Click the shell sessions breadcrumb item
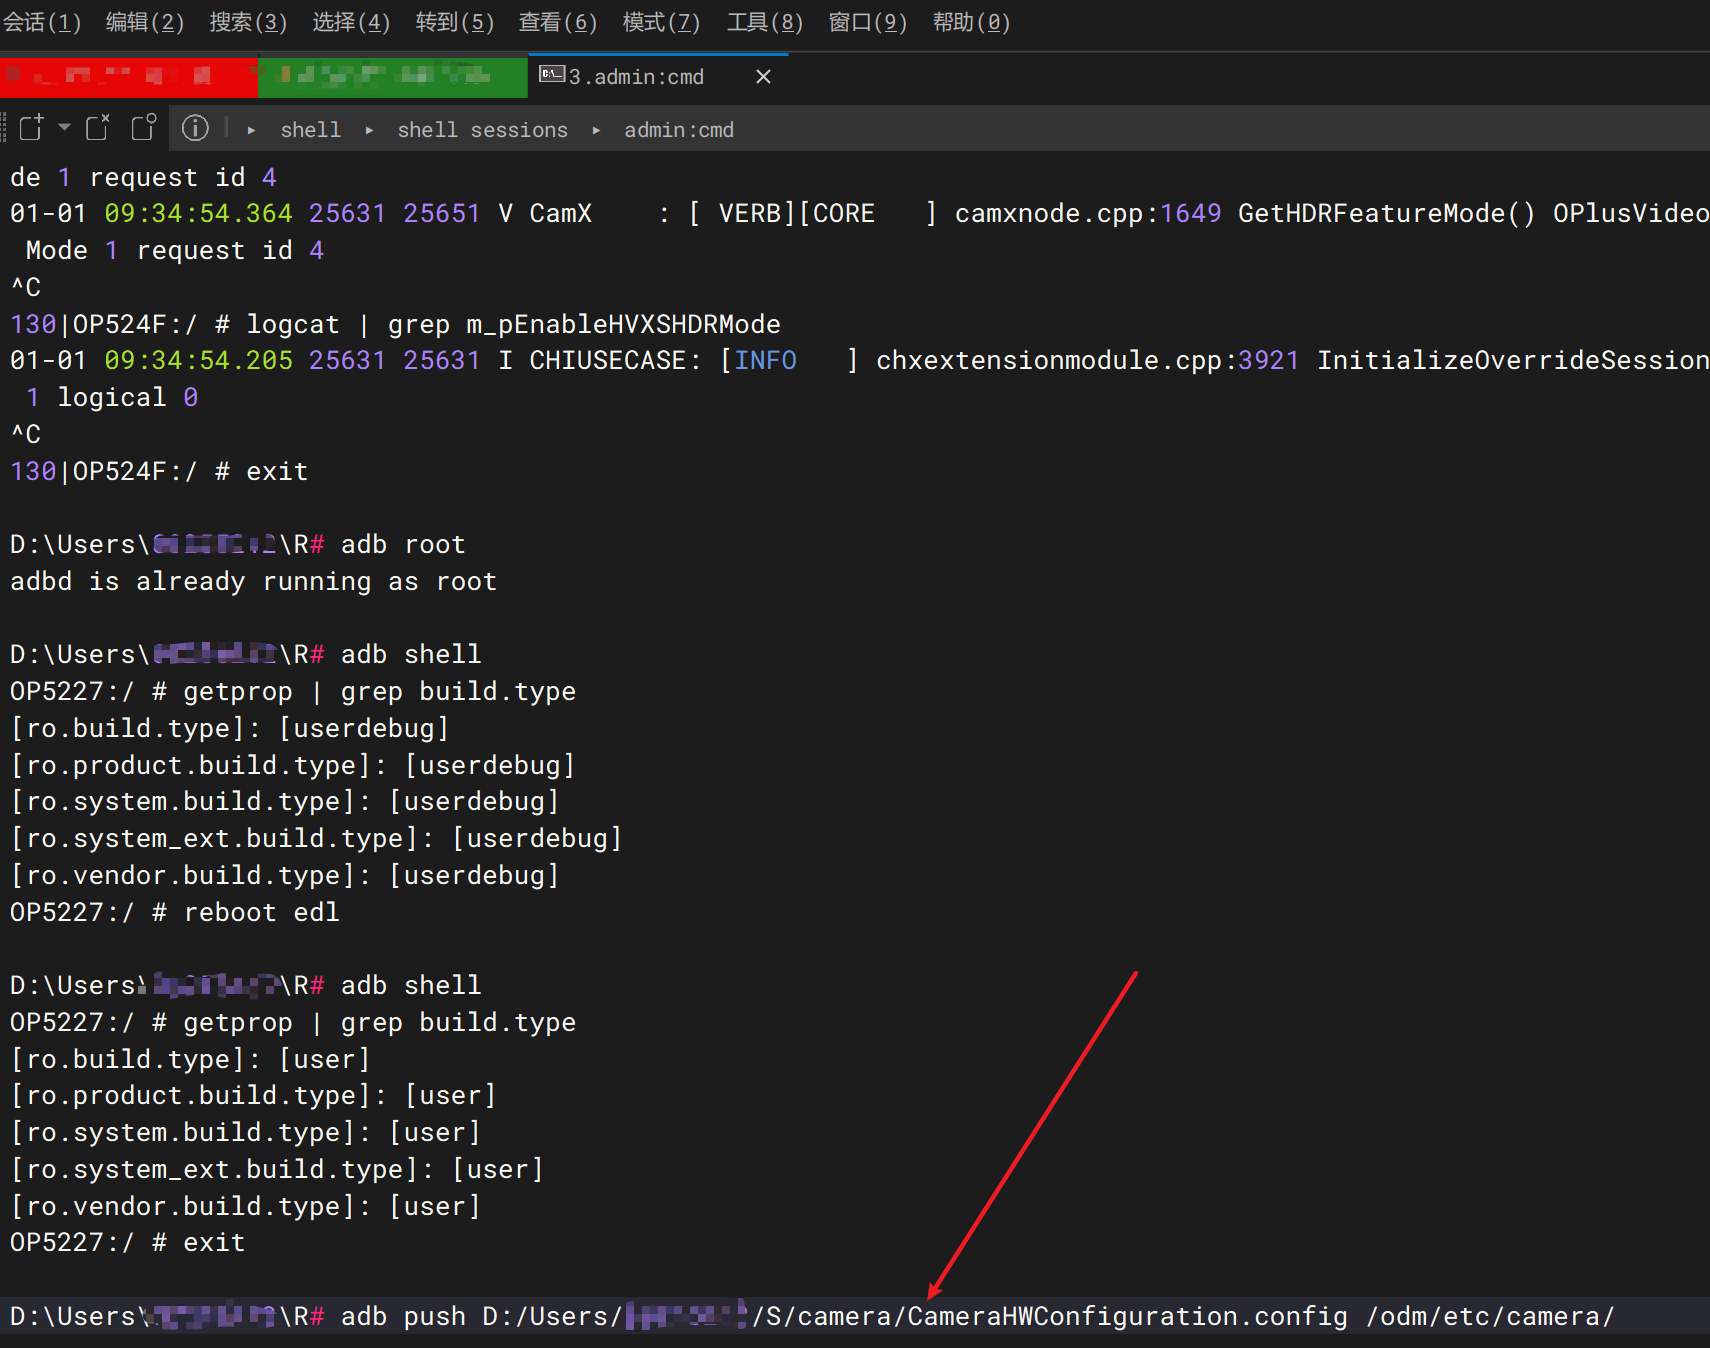This screenshot has height=1348, width=1710. tap(482, 129)
